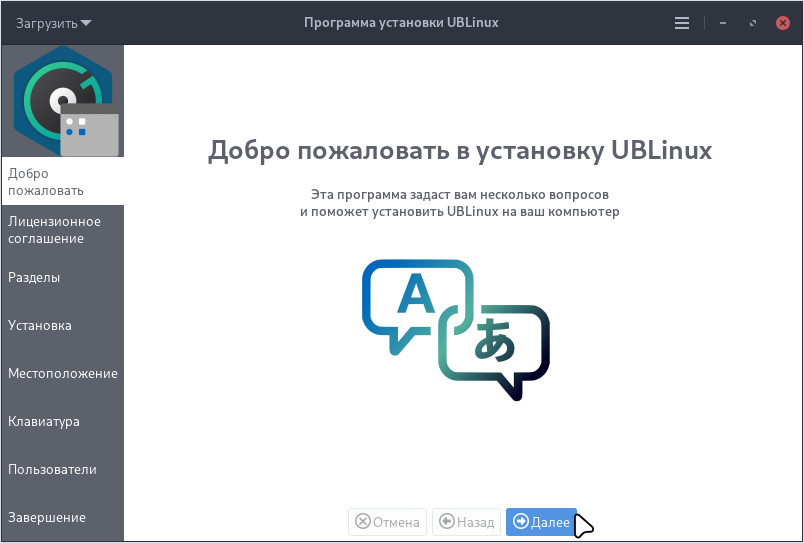Screen dimensions: 804x543
Task: Open the hamburger menu in title bar
Action: tap(681, 23)
